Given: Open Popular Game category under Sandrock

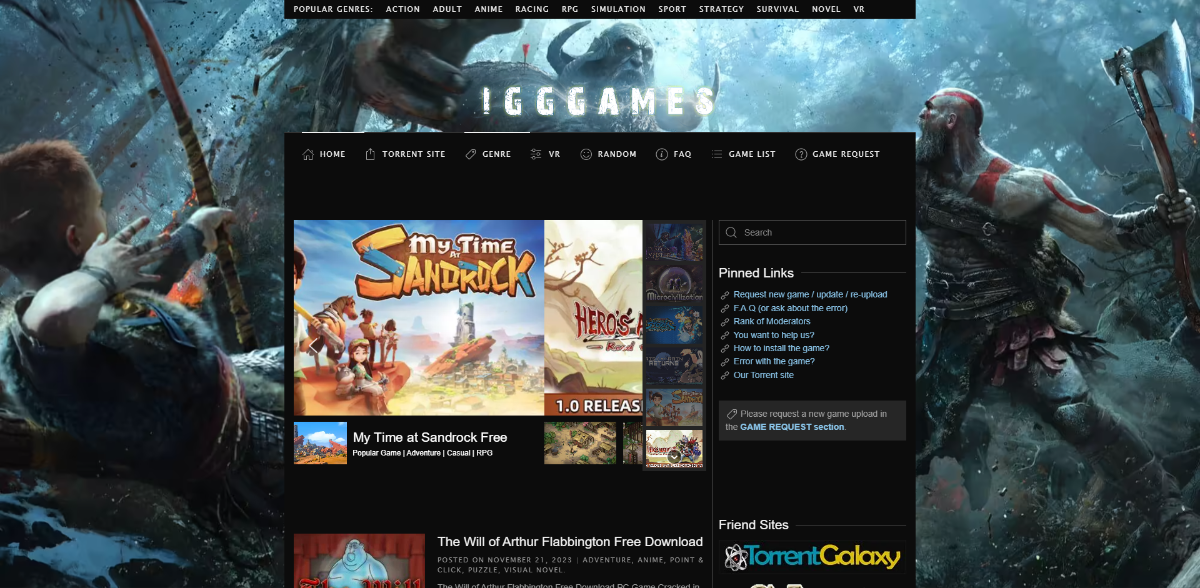Looking at the screenshot, I should click(377, 453).
